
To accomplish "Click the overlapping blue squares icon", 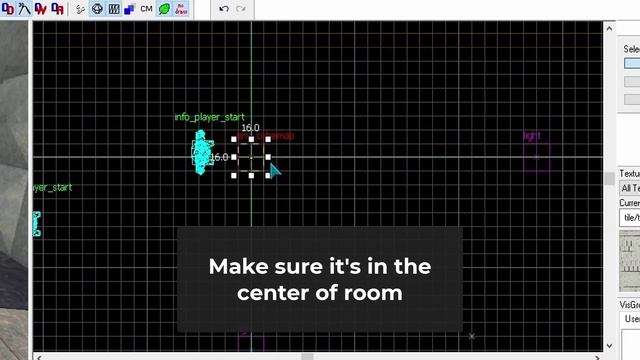I will [x=130, y=9].
